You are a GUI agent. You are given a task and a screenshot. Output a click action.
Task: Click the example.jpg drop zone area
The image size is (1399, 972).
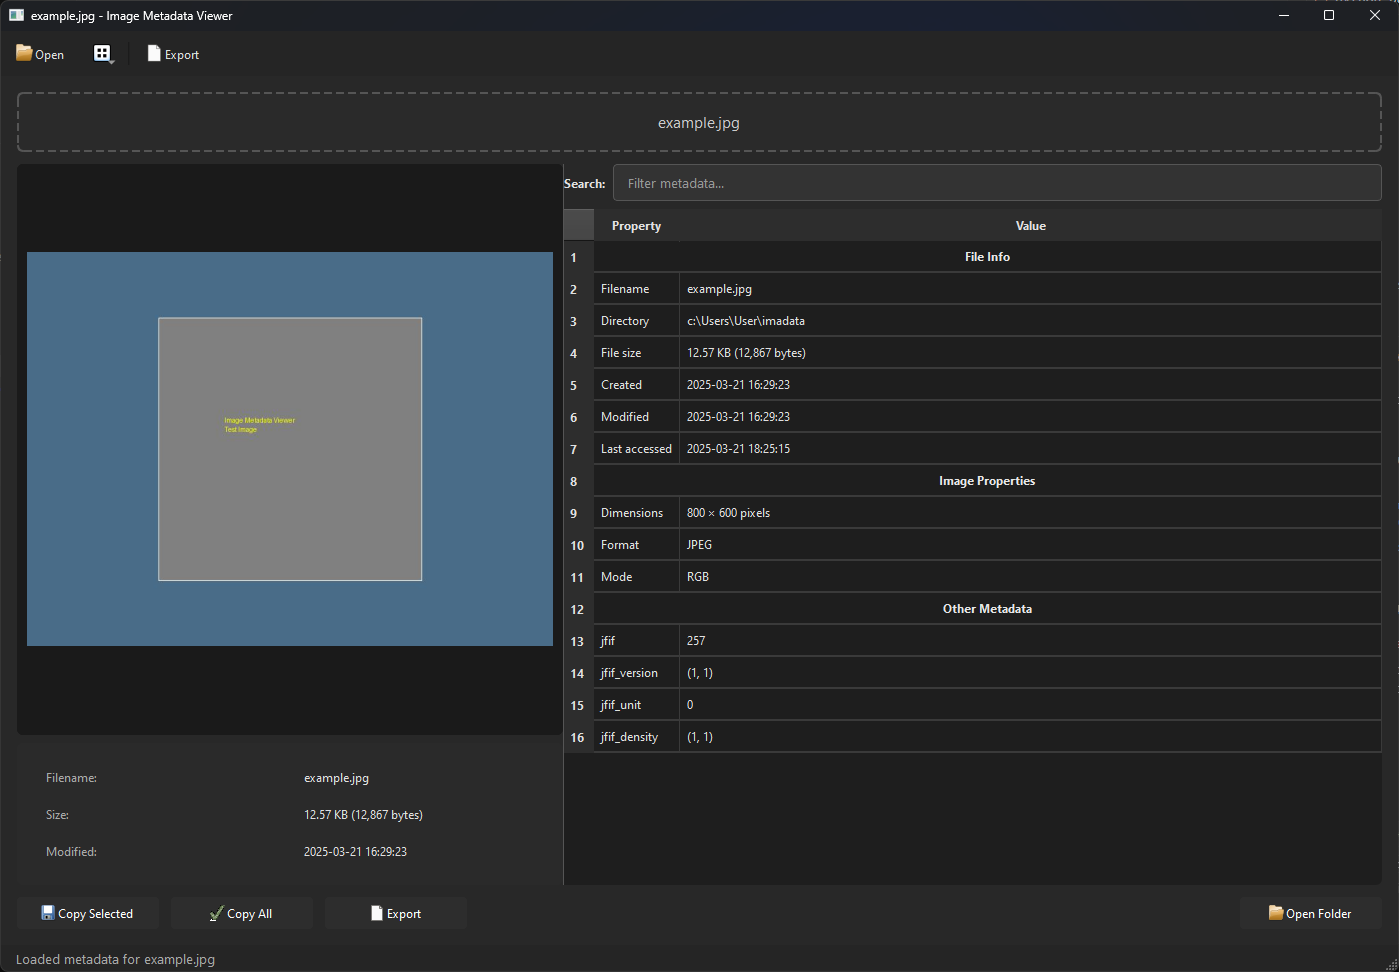pos(699,123)
